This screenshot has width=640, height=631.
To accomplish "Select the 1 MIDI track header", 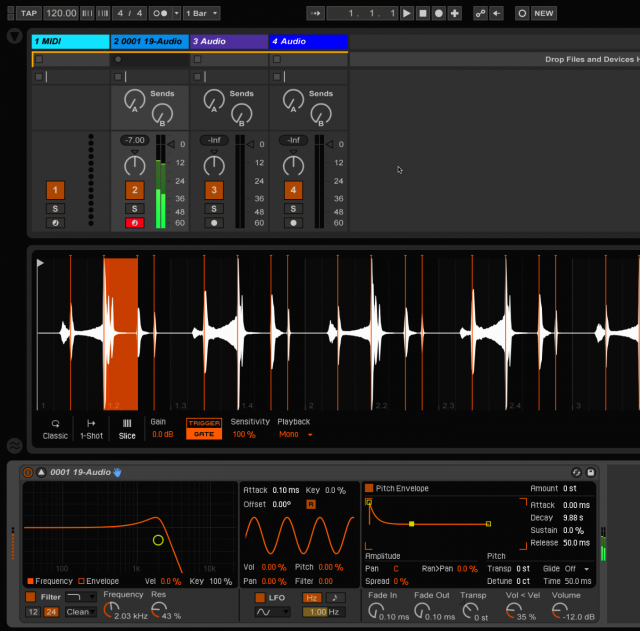I will point(70,41).
